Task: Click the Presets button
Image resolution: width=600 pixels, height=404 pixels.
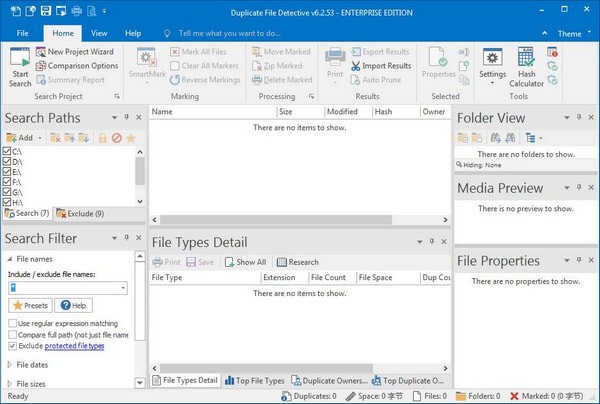Action: click(29, 305)
